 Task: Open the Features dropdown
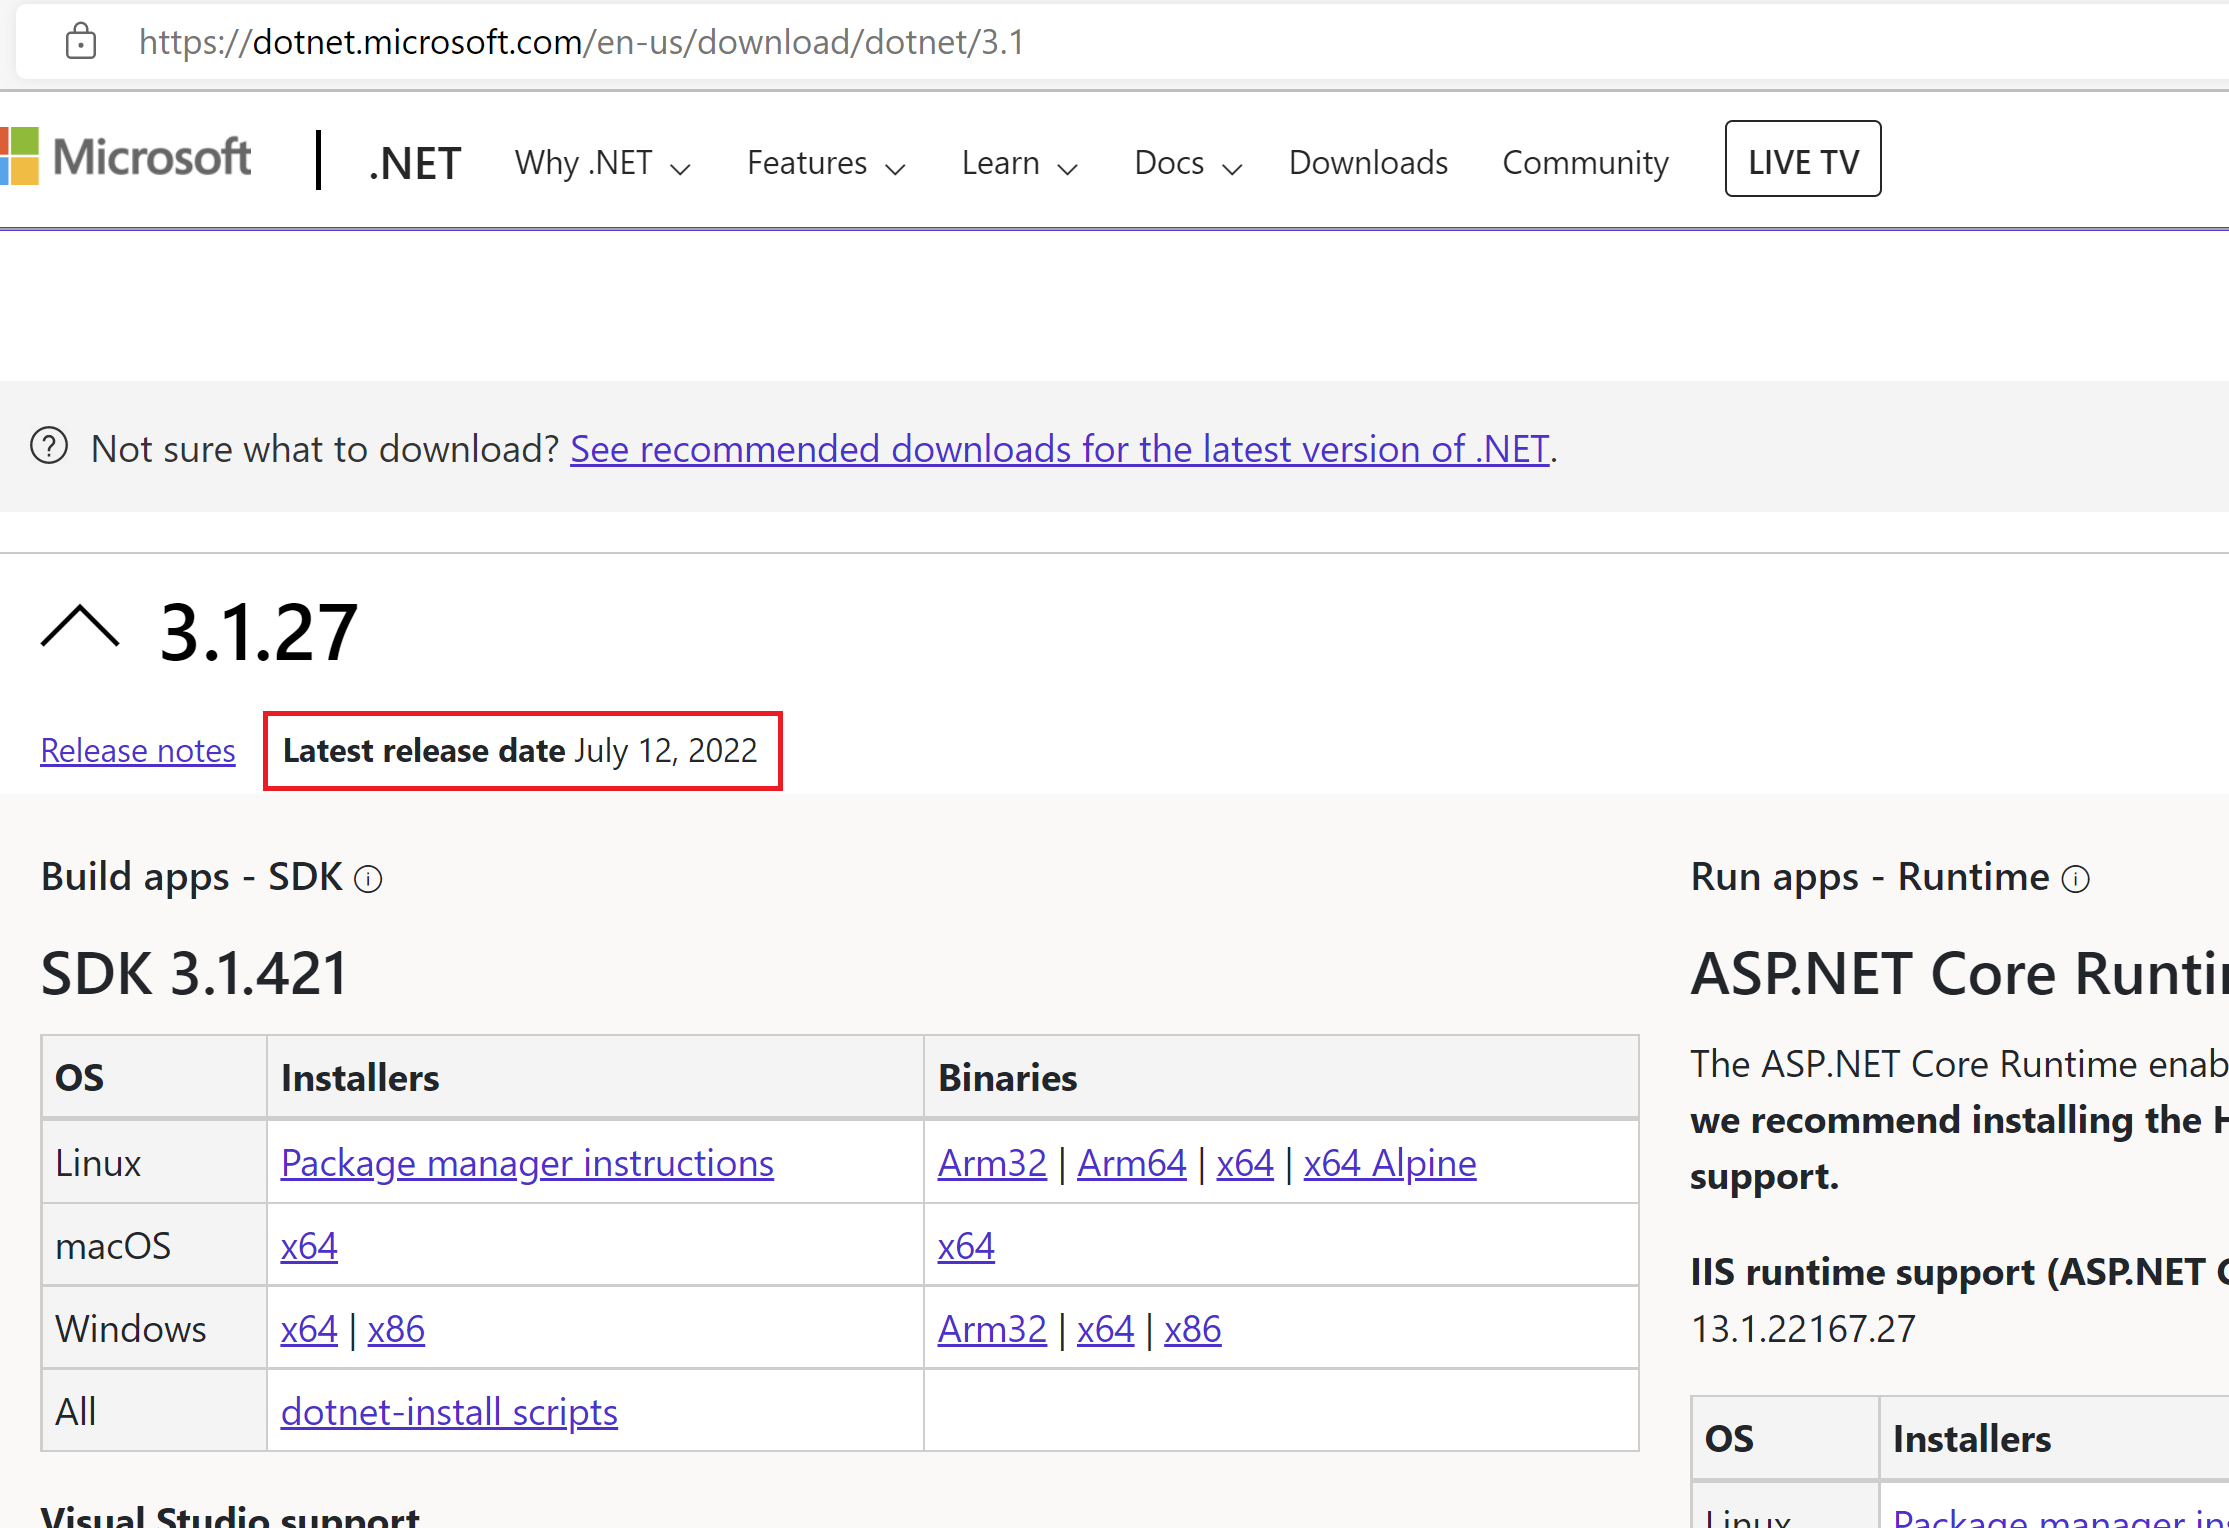tap(825, 162)
